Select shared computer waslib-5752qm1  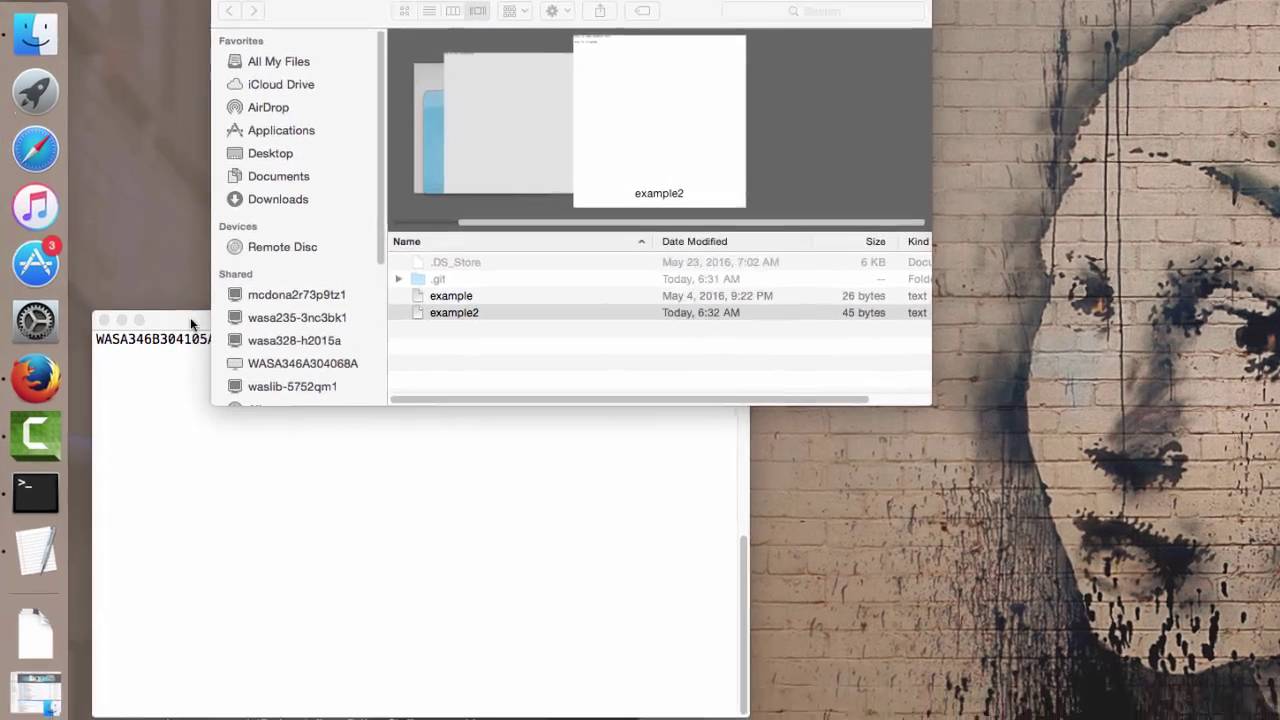292,387
